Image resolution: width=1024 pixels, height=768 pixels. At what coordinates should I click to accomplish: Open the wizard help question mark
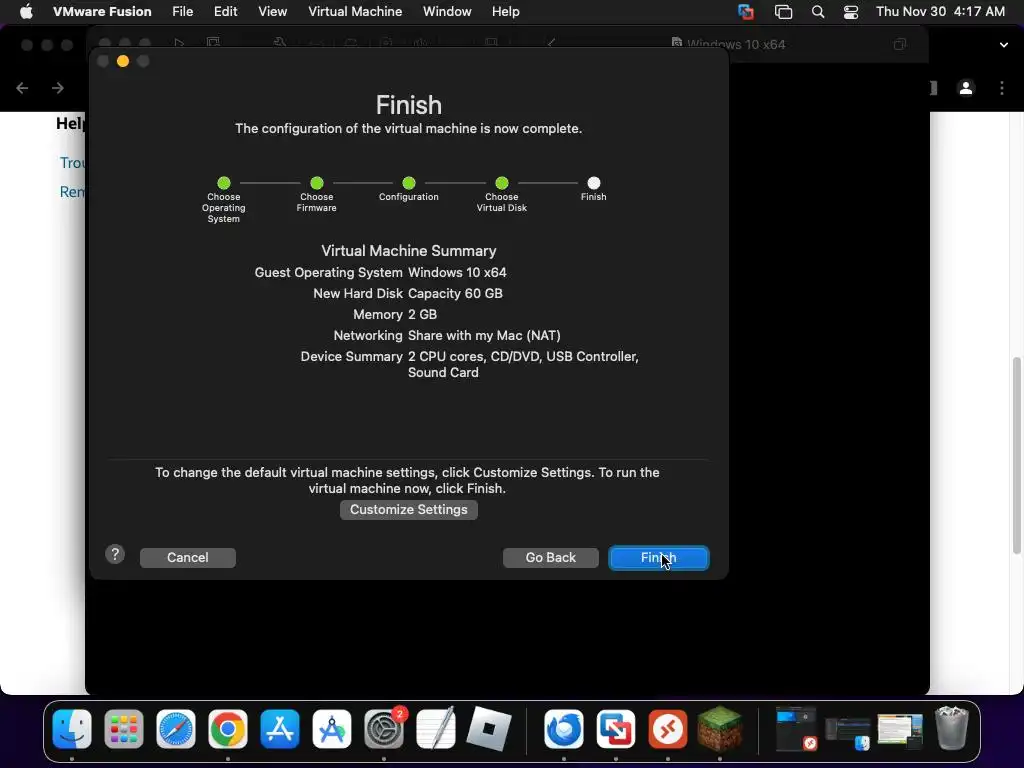click(x=115, y=554)
